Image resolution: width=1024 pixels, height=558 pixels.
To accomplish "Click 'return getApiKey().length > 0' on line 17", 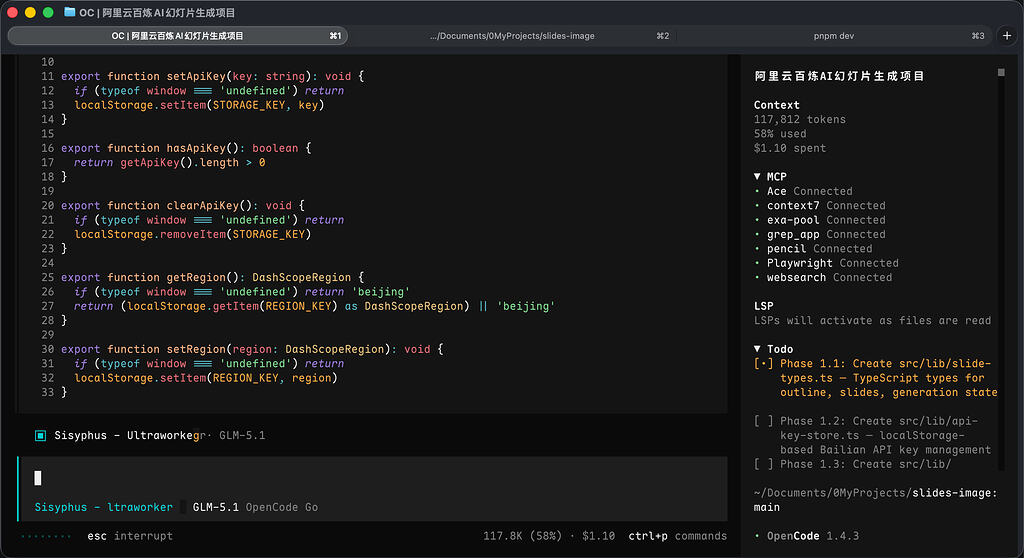I will [x=170, y=162].
